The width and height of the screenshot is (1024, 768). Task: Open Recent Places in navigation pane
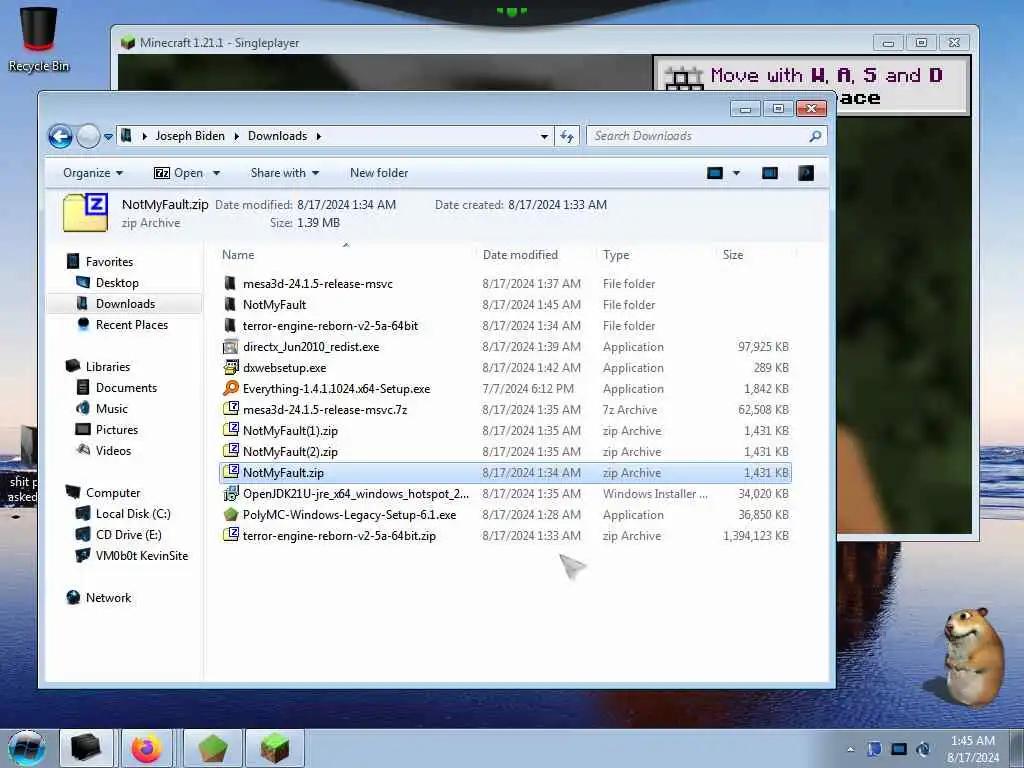123,325
